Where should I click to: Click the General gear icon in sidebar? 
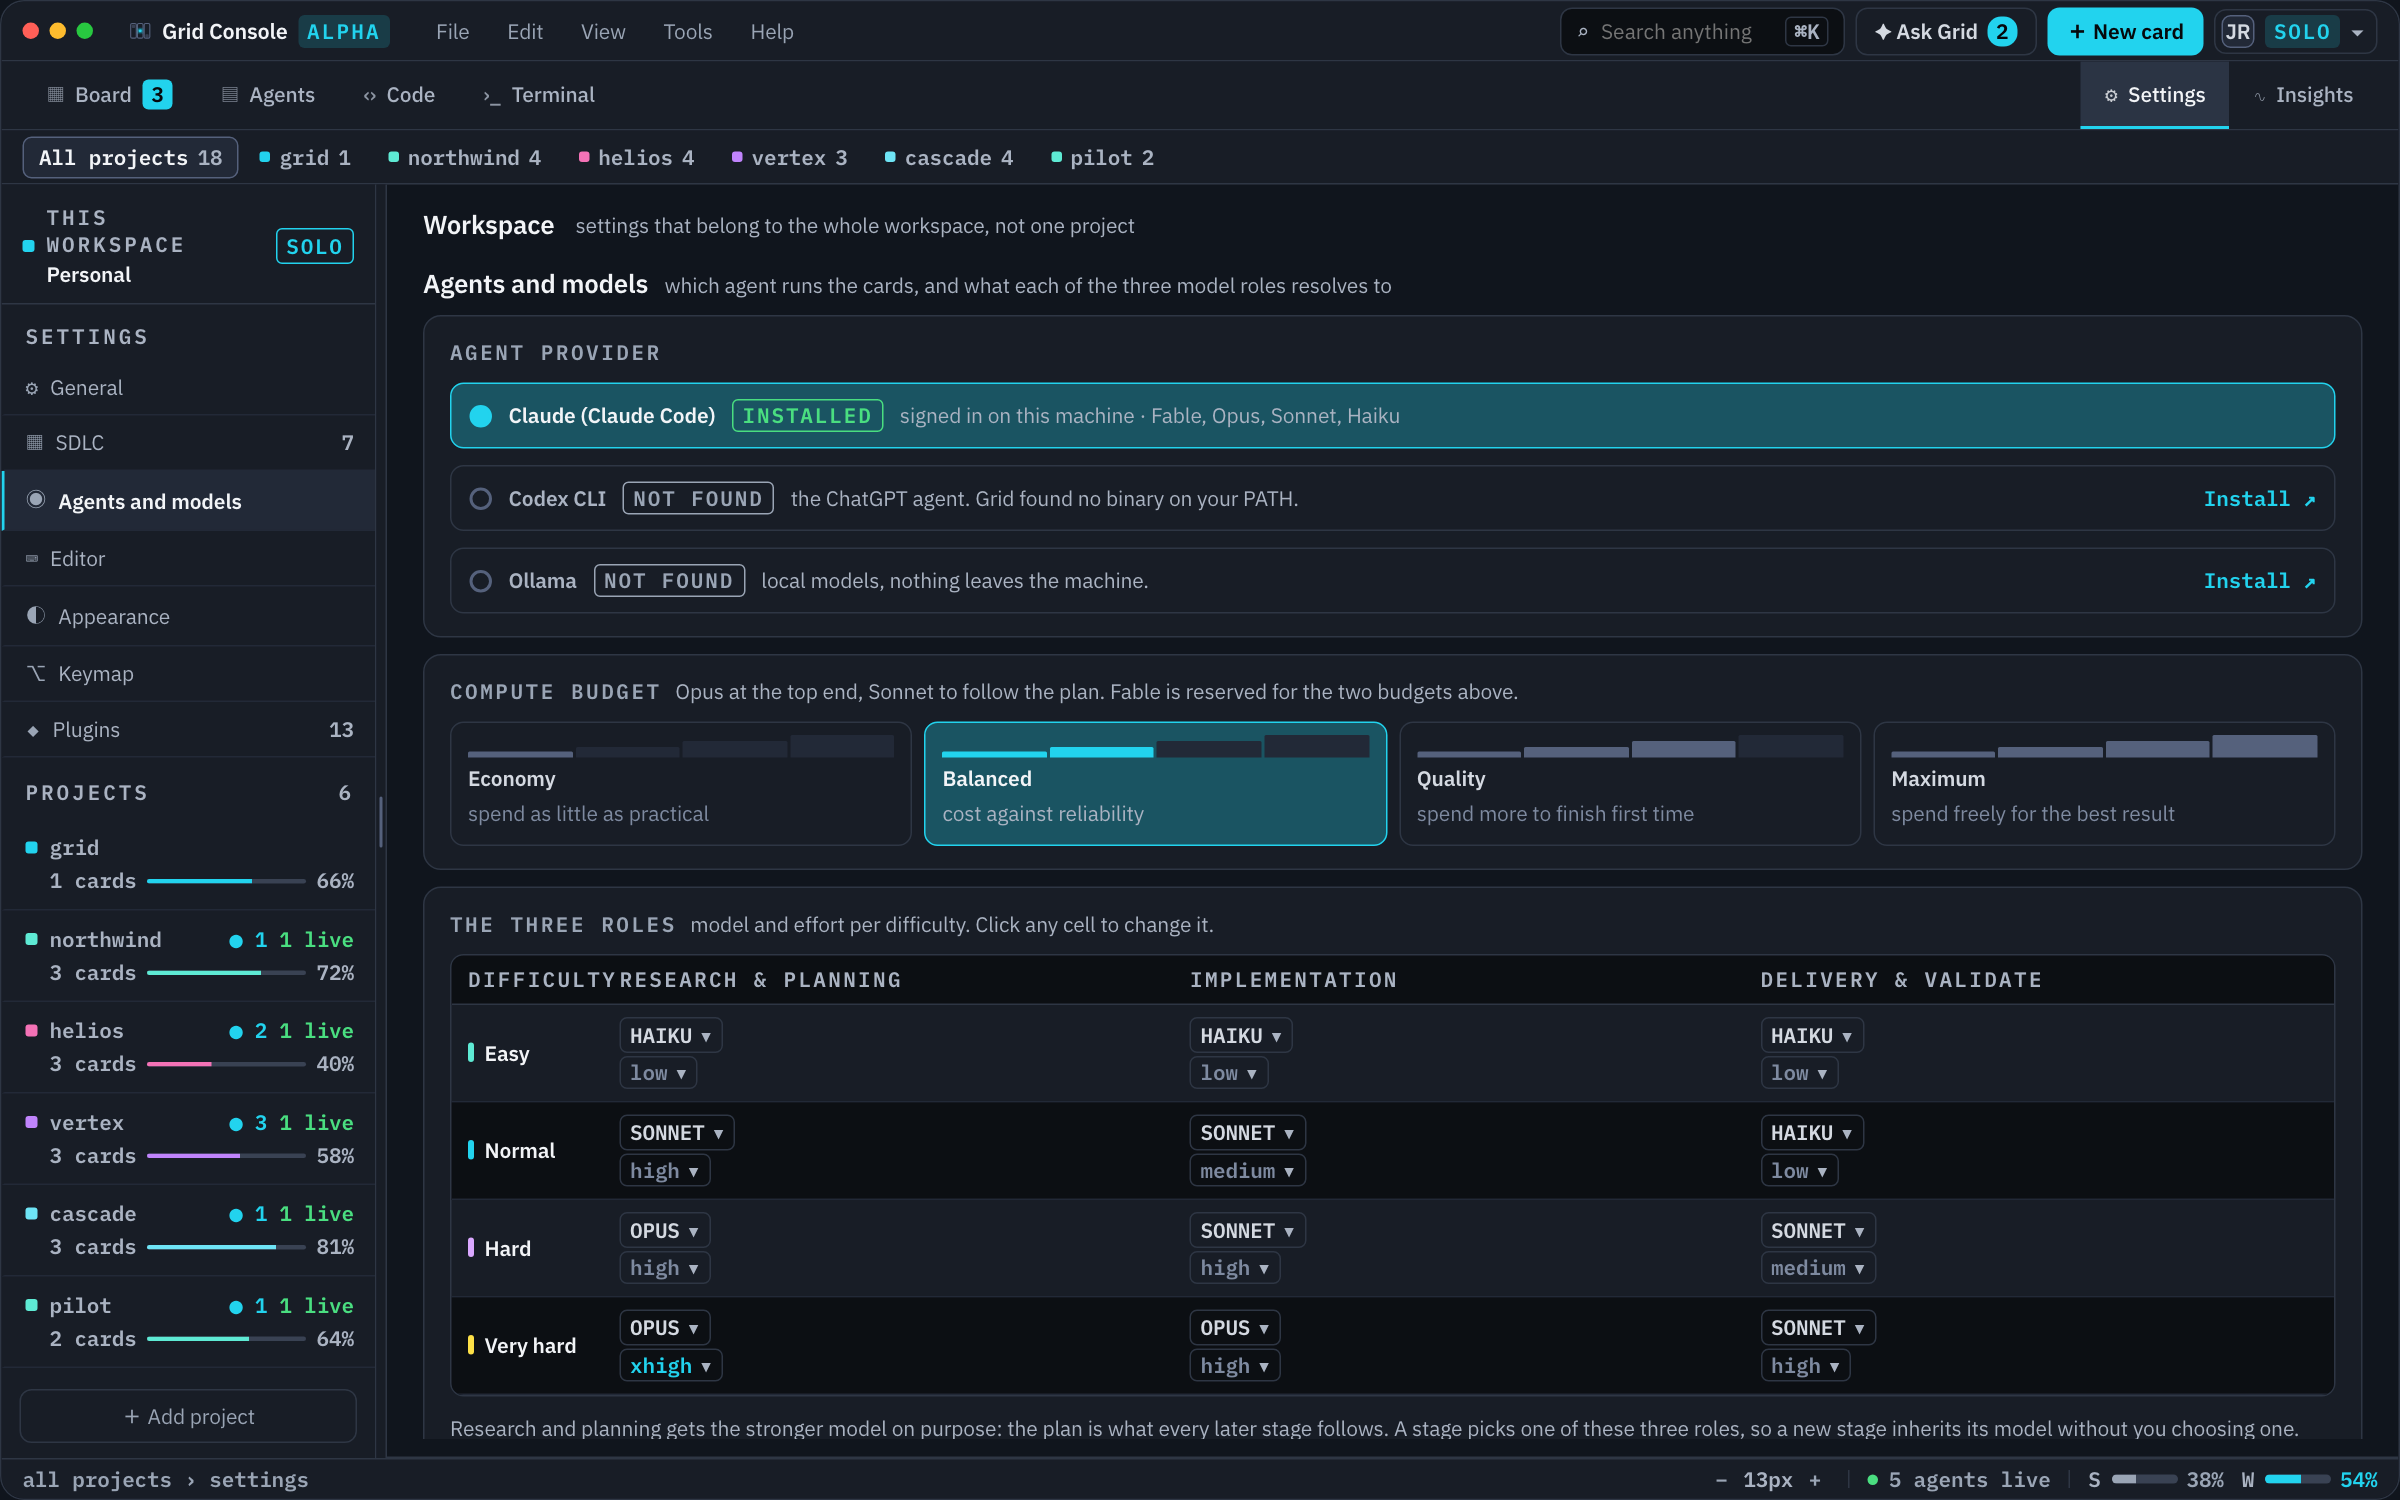[x=32, y=388]
